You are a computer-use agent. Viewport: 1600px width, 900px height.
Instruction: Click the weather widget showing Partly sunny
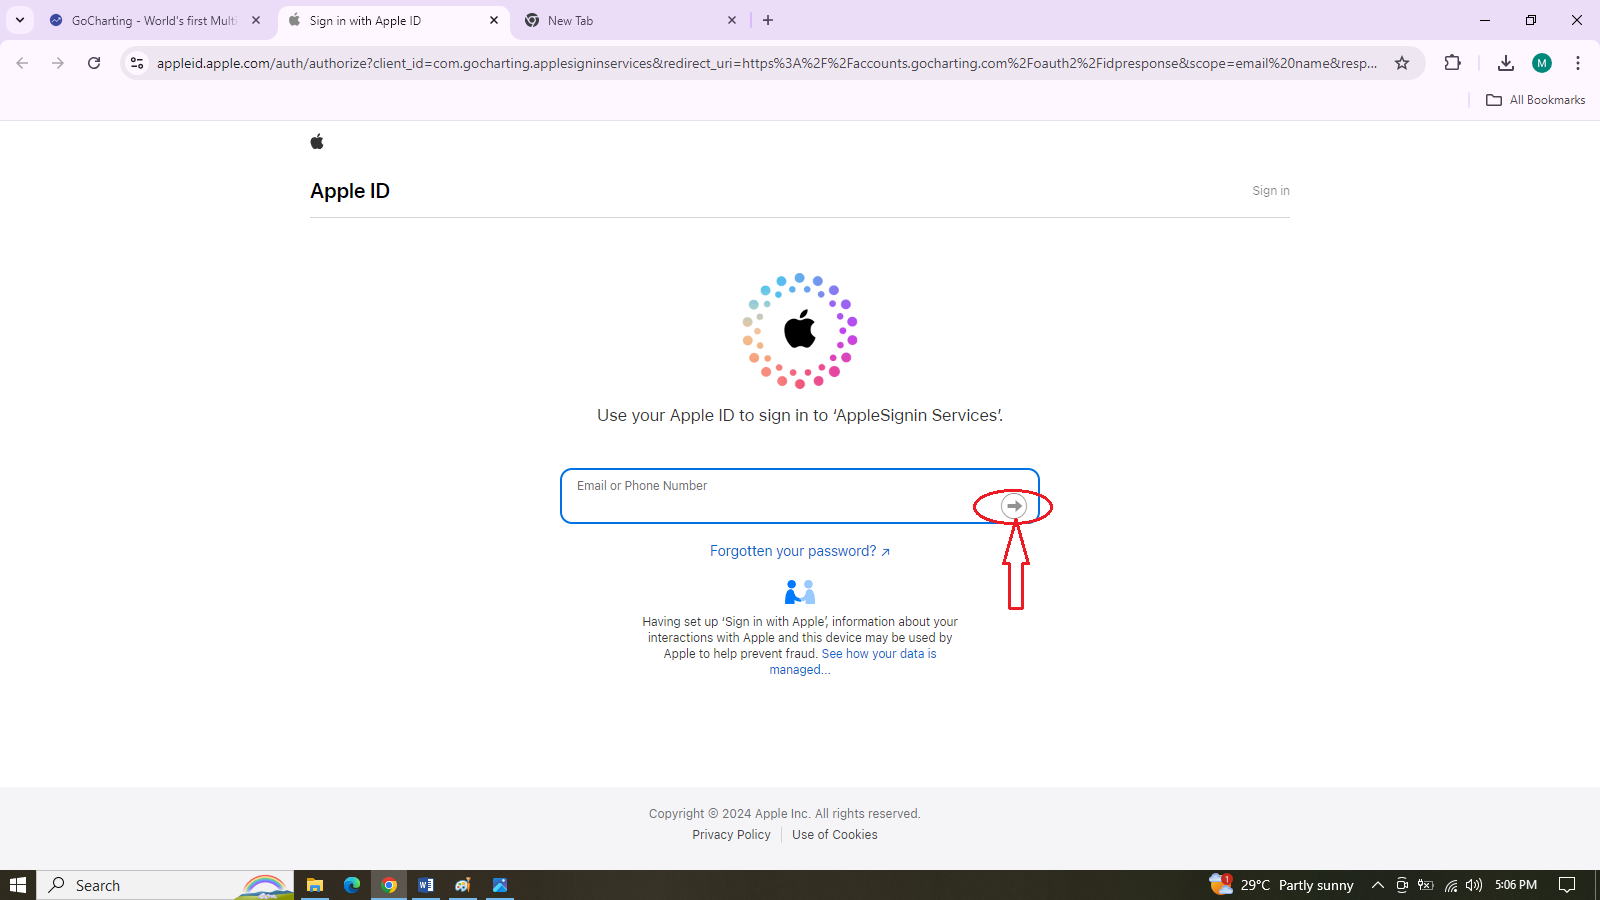pyautogui.click(x=1290, y=884)
